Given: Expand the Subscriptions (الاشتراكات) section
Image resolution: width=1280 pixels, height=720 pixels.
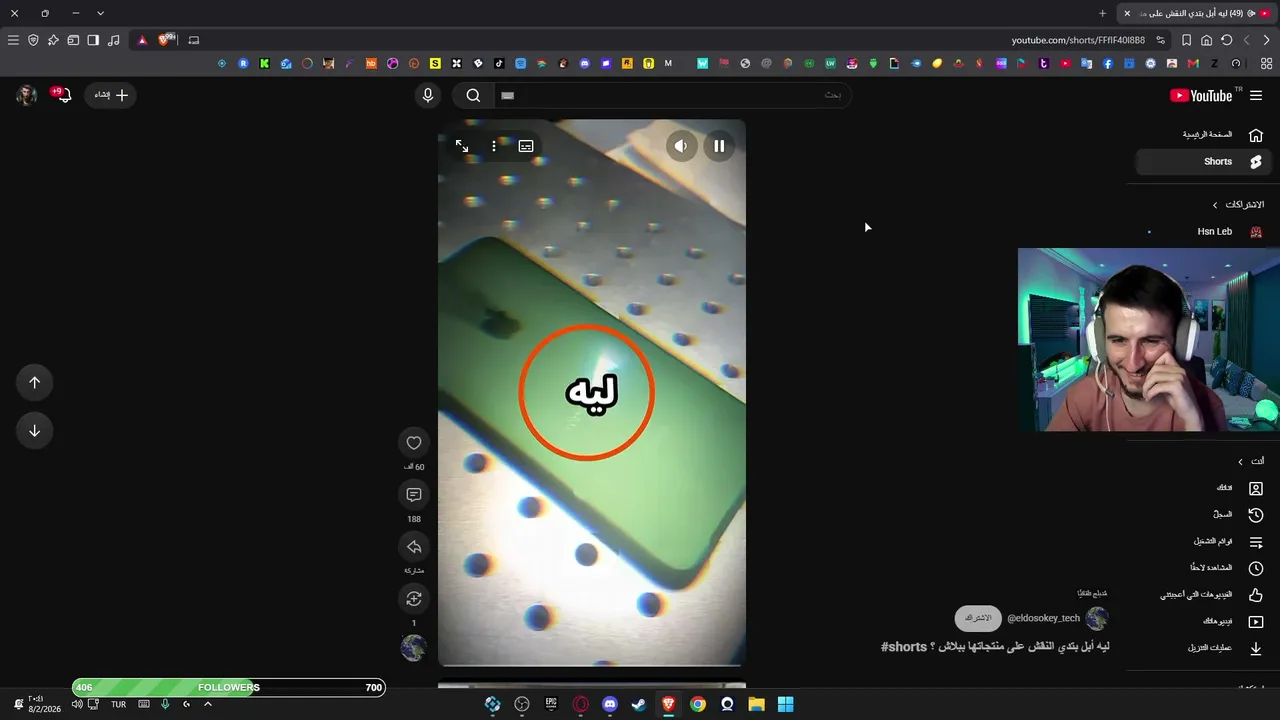Looking at the screenshot, I should (1238, 205).
